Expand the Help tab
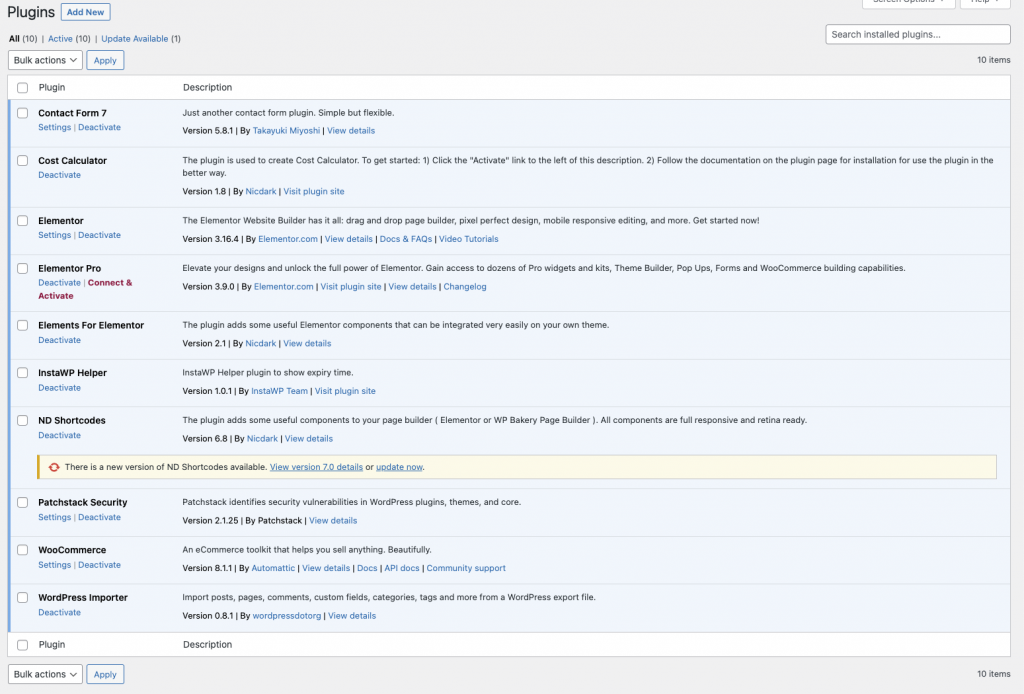This screenshot has height=694, width=1024. click(x=984, y=2)
